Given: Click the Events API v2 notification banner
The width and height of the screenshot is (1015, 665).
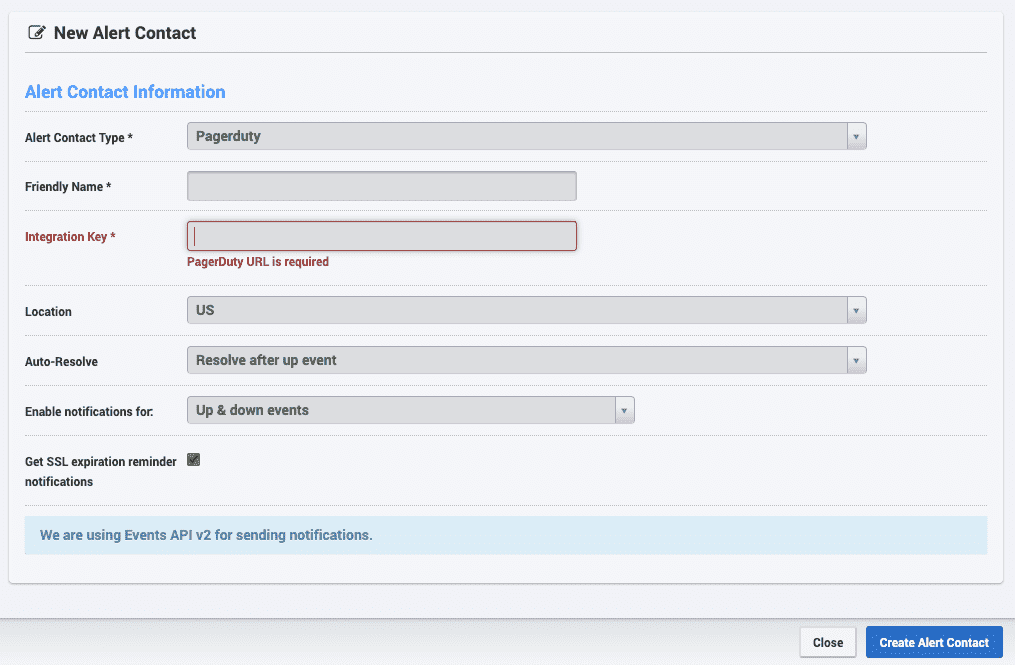Looking at the screenshot, I should [505, 535].
